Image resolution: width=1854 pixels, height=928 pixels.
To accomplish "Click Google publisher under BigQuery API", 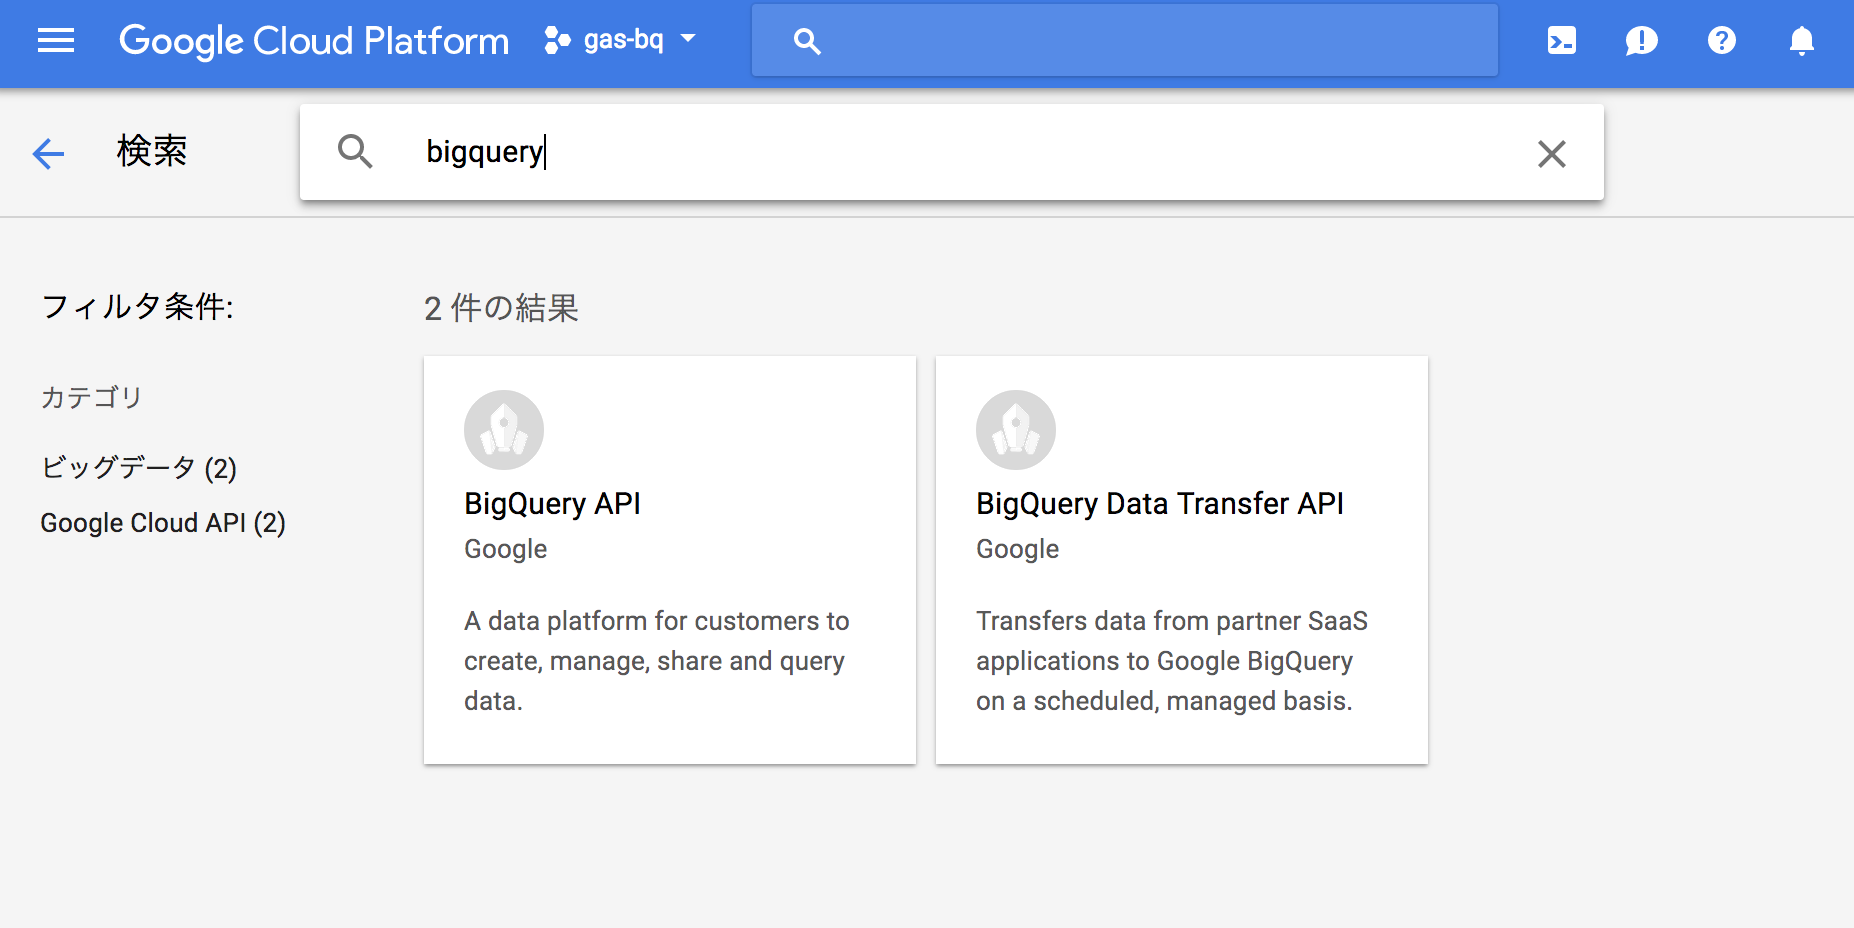I will click(506, 549).
